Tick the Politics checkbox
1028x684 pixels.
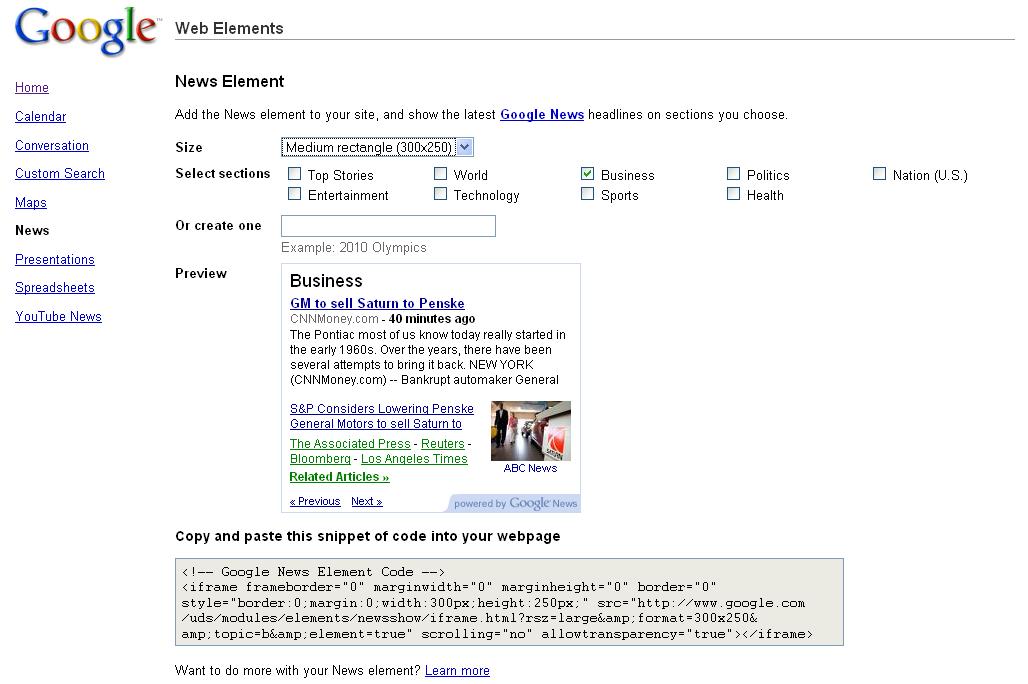point(734,174)
